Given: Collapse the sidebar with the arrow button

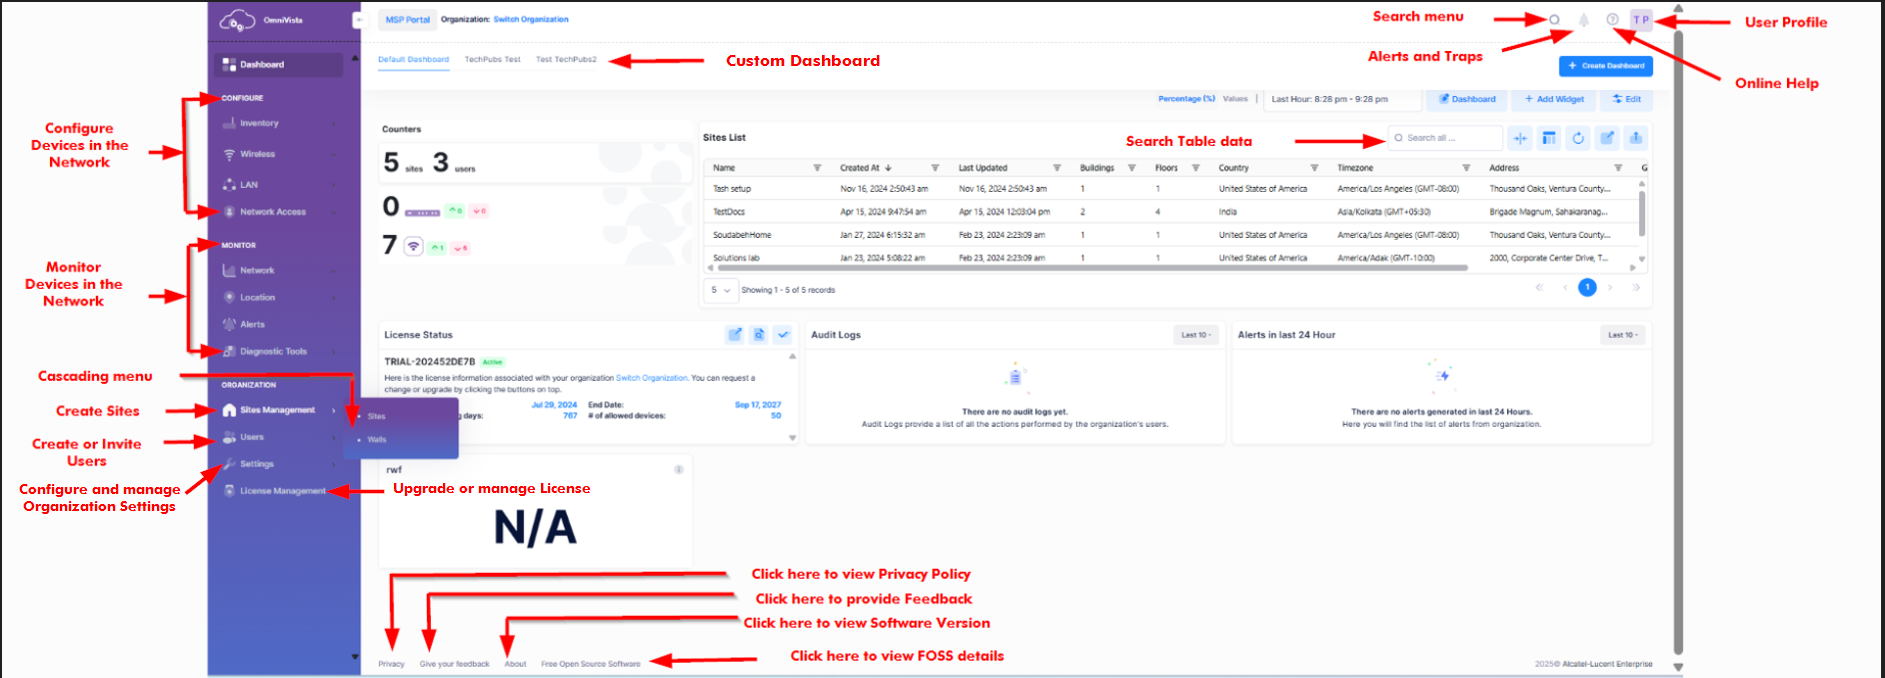Looking at the screenshot, I should pos(358,20).
